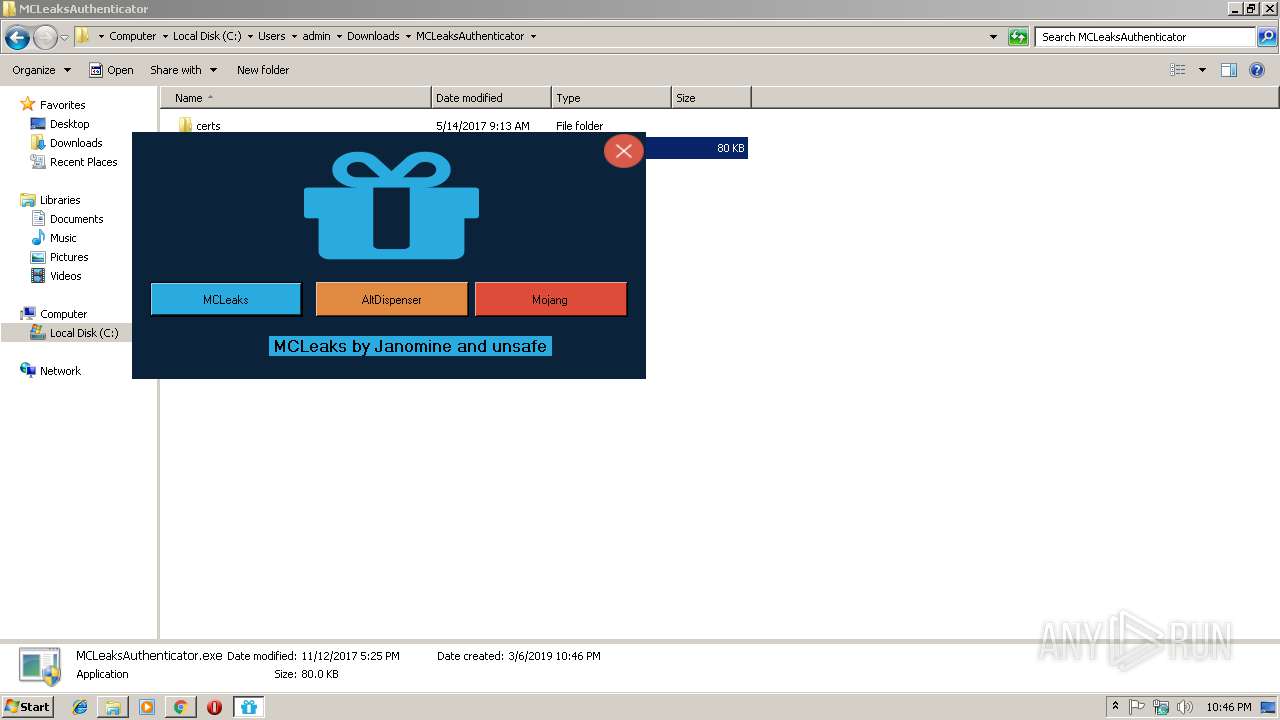Click MCLeaksAuthenticator.exe icon in details pane
Screen dimensions: 1280x720
pyautogui.click(x=40, y=666)
